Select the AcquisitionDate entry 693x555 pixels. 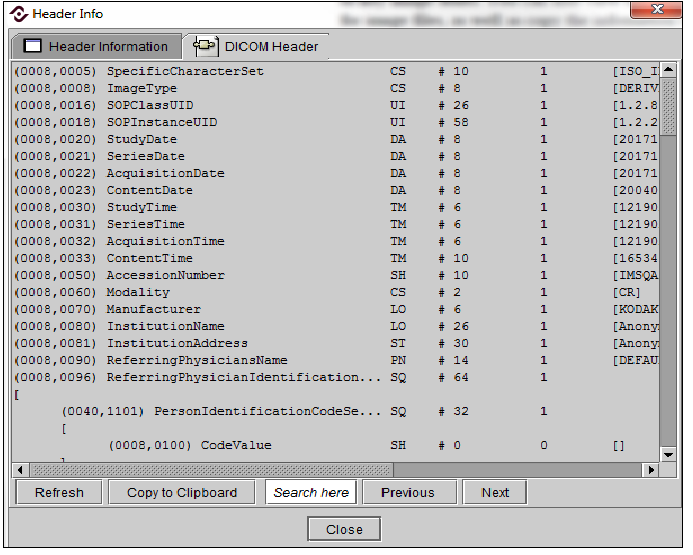click(336, 173)
